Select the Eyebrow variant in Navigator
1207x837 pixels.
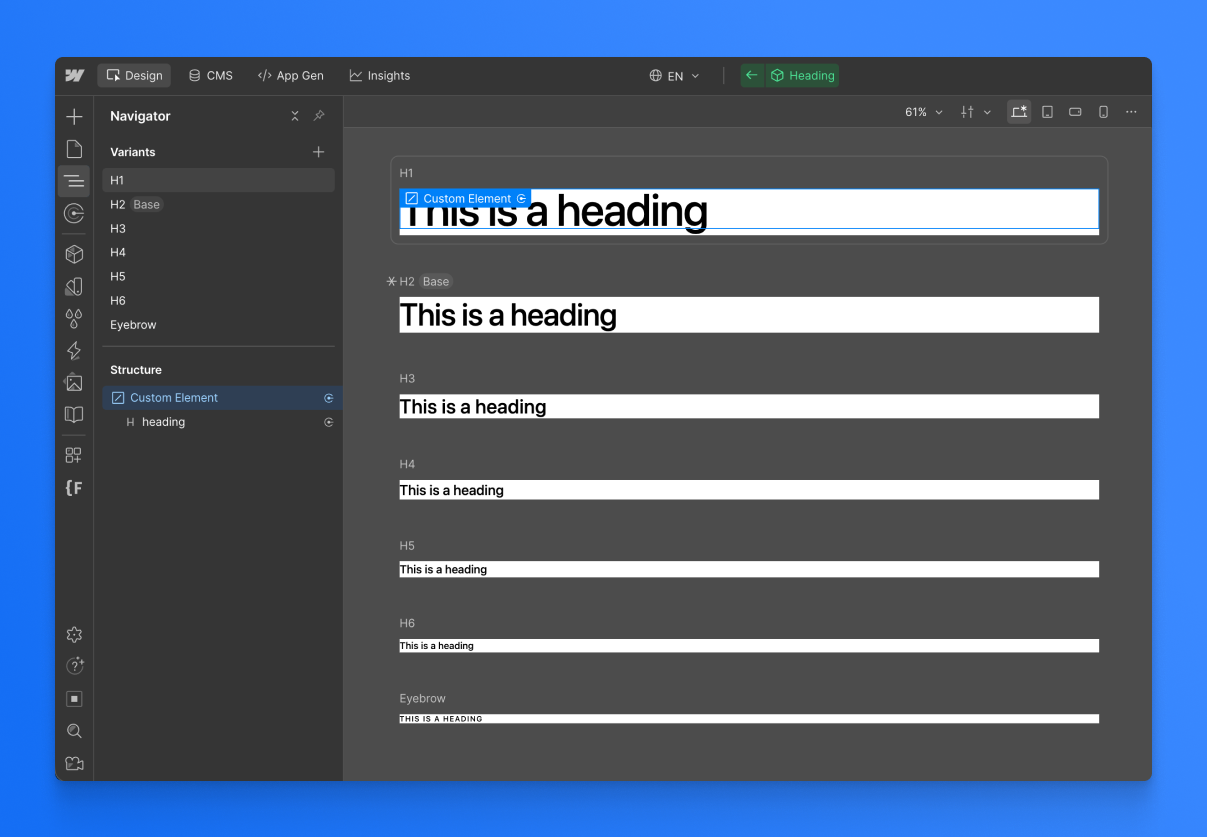[218, 325]
